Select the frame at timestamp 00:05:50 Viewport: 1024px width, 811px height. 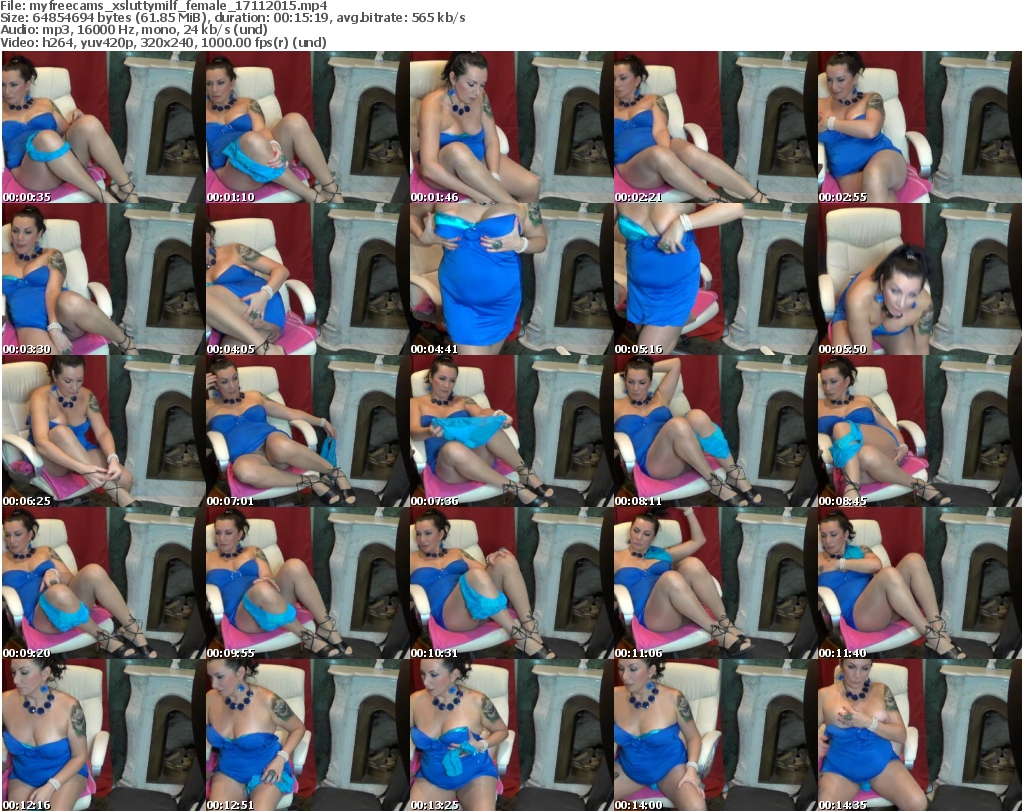(920, 279)
